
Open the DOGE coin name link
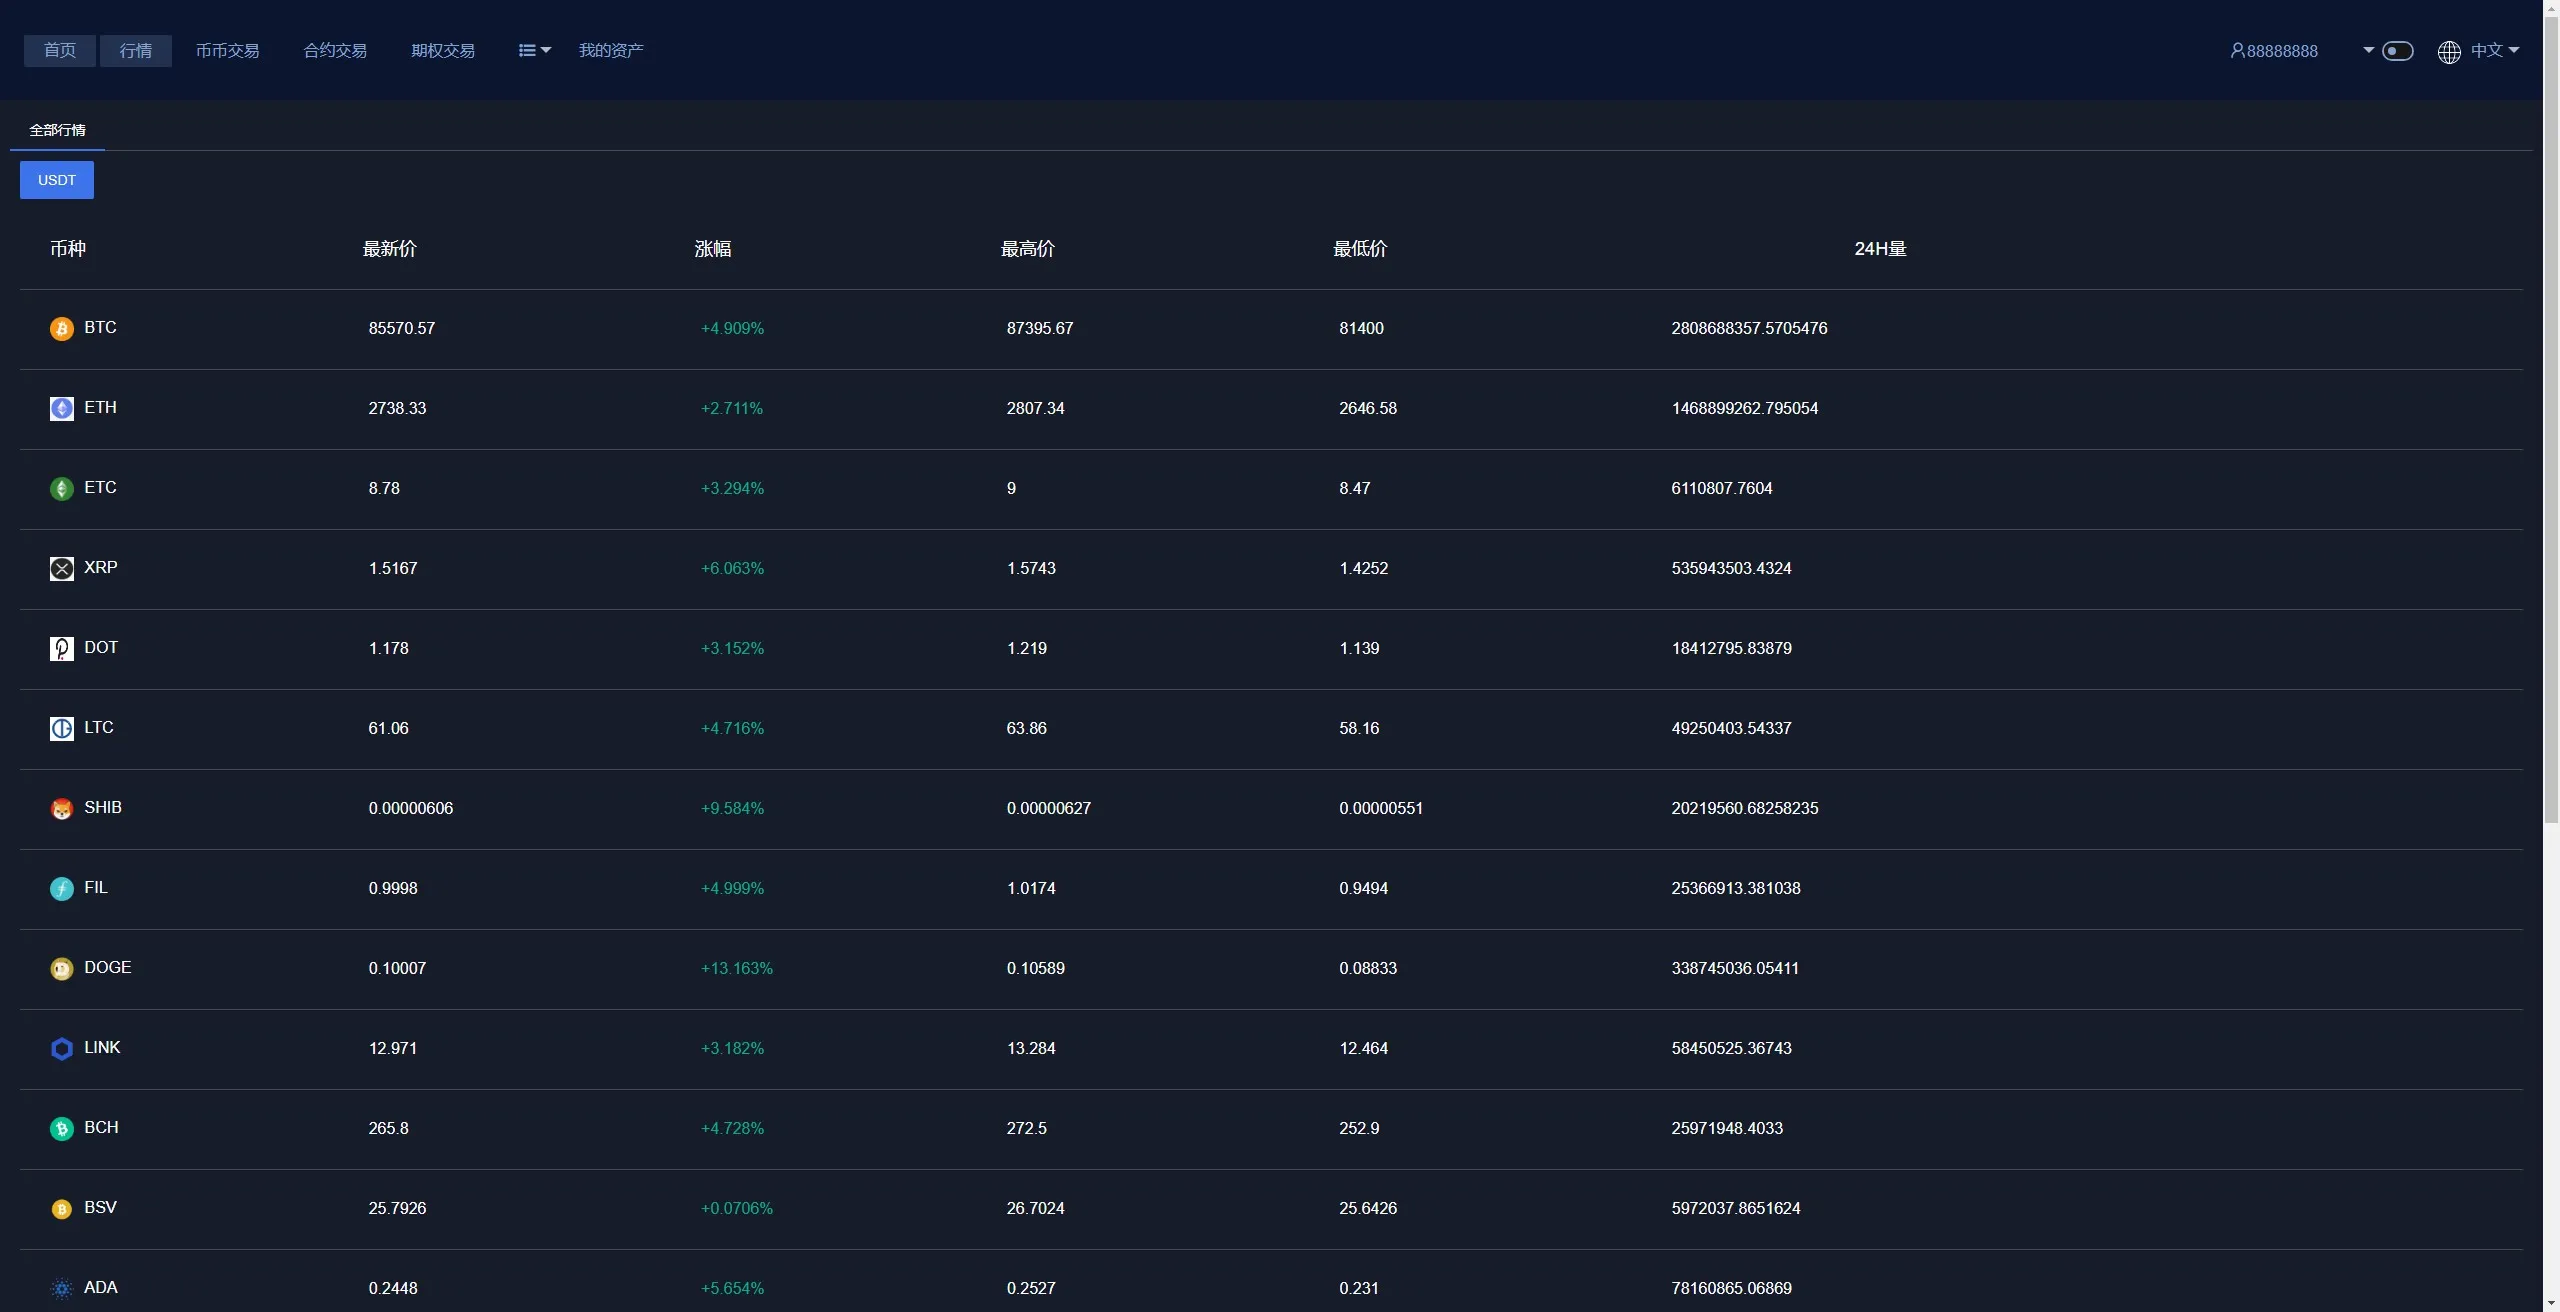tap(108, 968)
